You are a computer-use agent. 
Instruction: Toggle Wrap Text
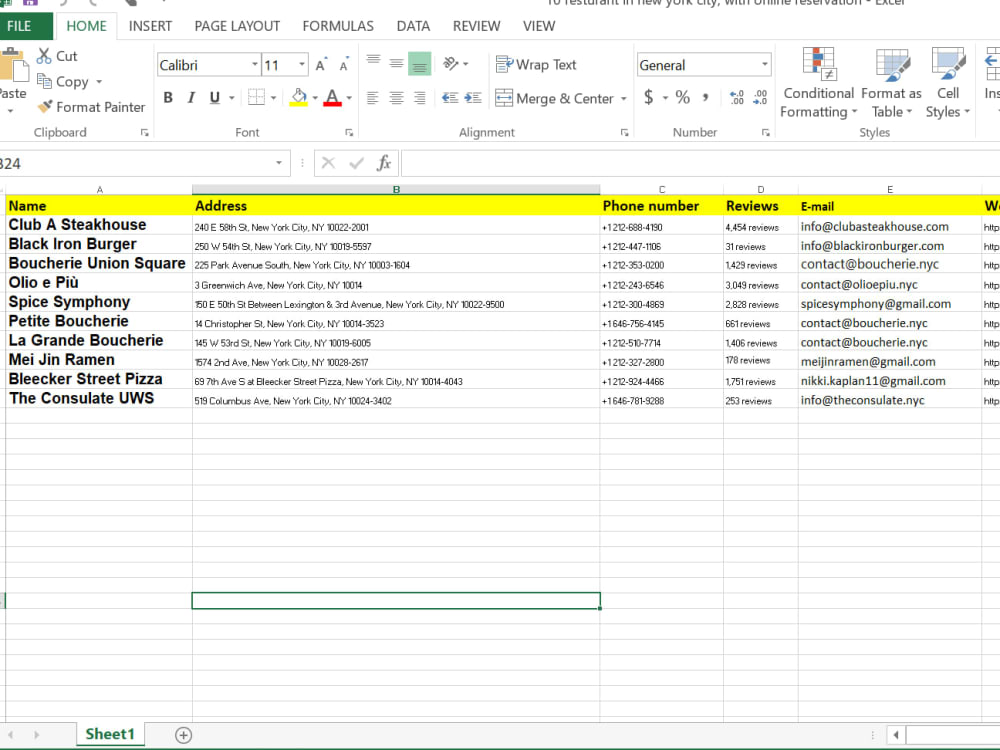536,64
